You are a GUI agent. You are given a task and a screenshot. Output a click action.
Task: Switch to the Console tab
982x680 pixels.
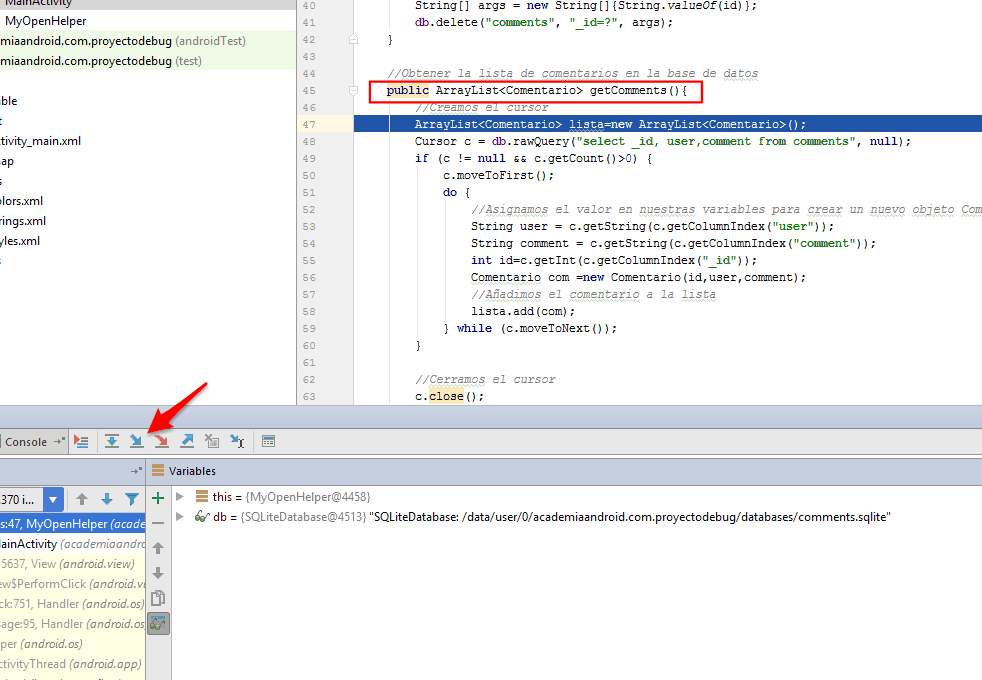(26, 441)
